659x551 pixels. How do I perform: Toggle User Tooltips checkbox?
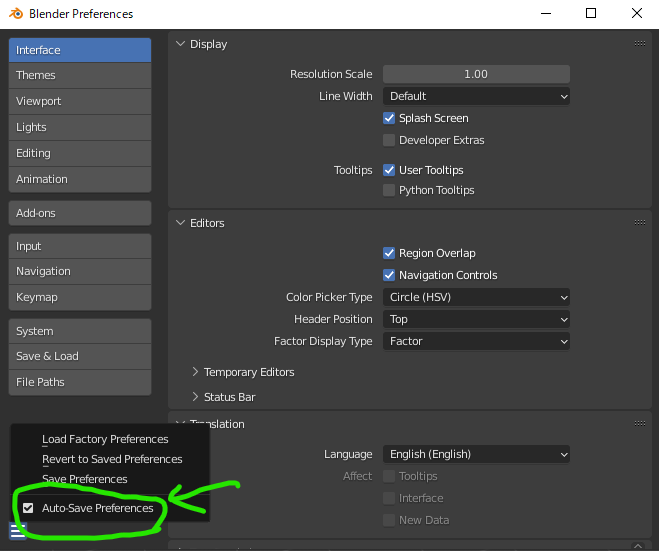[389, 170]
